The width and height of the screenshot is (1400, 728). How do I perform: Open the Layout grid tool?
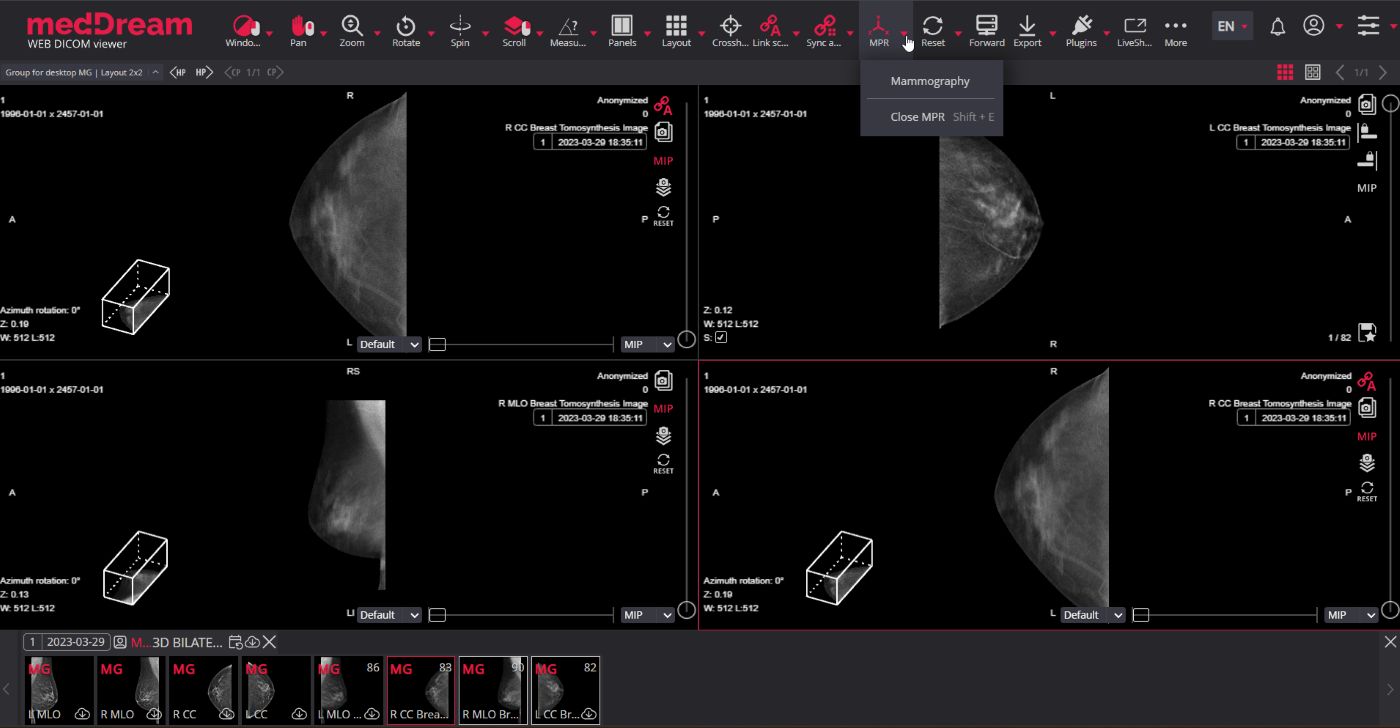tap(676, 29)
